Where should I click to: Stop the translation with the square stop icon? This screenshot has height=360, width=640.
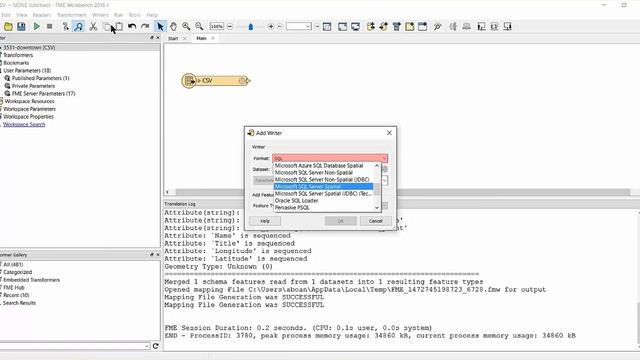[49, 27]
